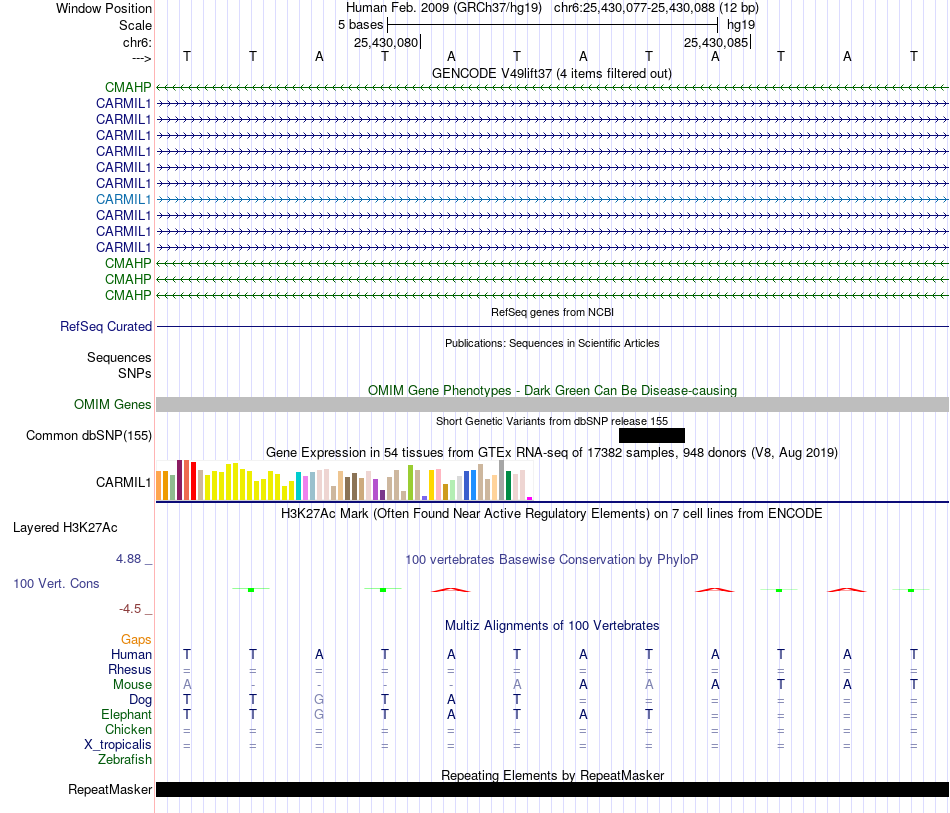Click the 'chr6:' ruler label
The height and width of the screenshot is (813, 950).
coord(137,42)
